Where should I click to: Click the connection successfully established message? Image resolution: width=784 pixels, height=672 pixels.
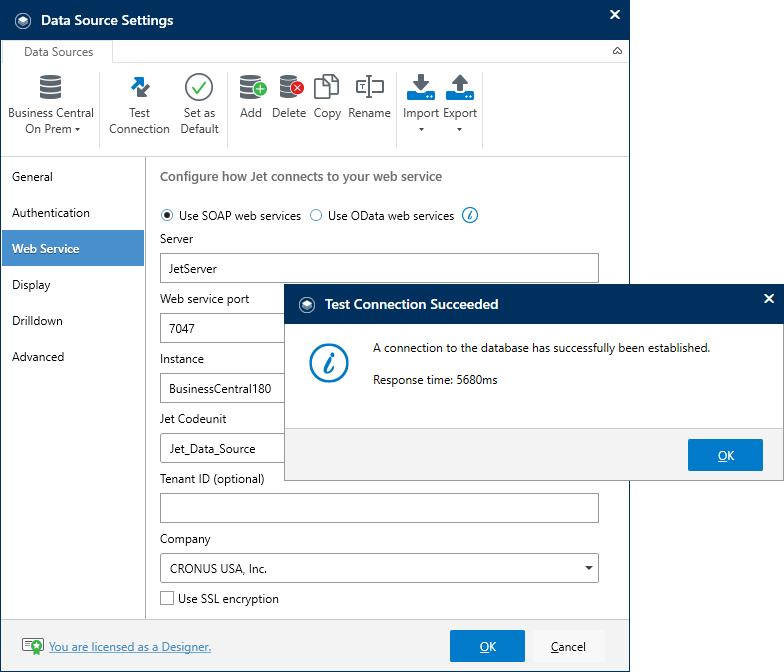(x=542, y=348)
